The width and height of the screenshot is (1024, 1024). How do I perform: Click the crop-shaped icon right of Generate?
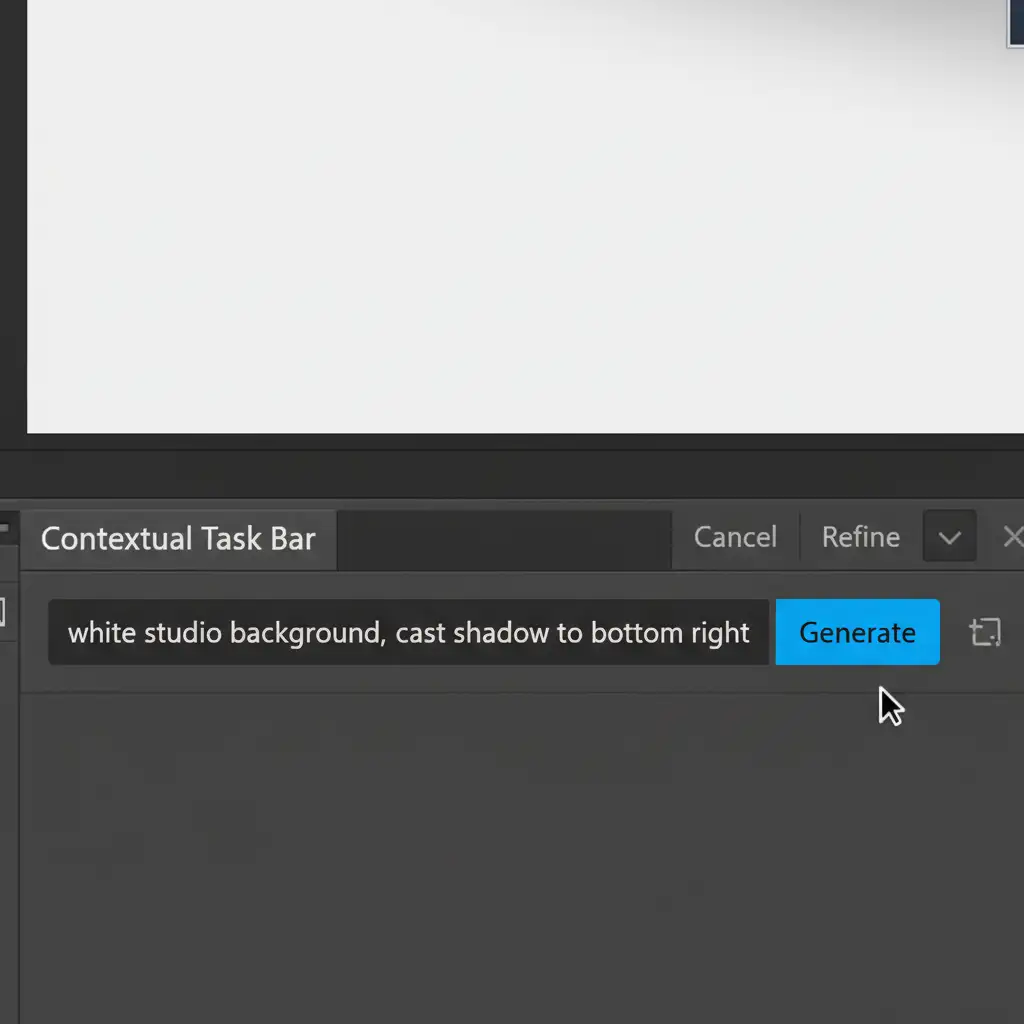(985, 632)
